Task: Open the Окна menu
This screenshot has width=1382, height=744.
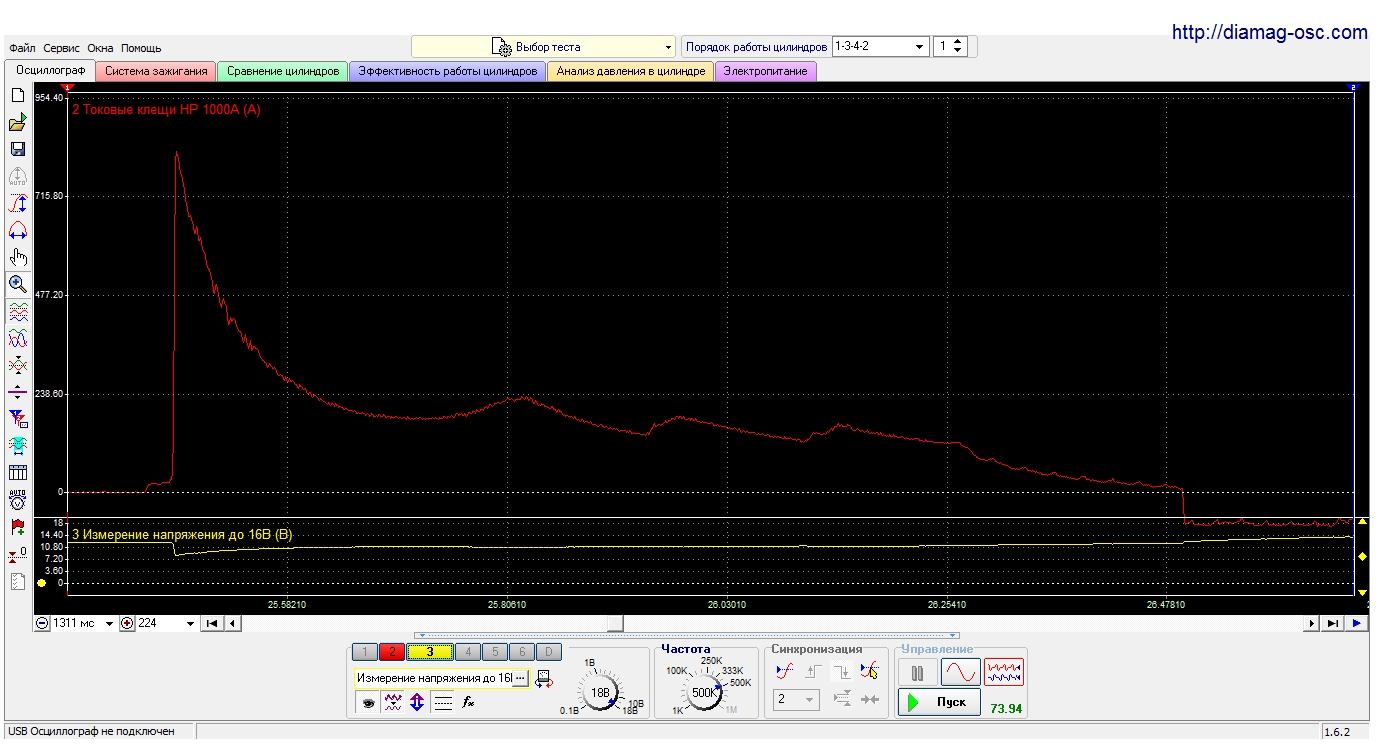Action: pyautogui.click(x=100, y=48)
